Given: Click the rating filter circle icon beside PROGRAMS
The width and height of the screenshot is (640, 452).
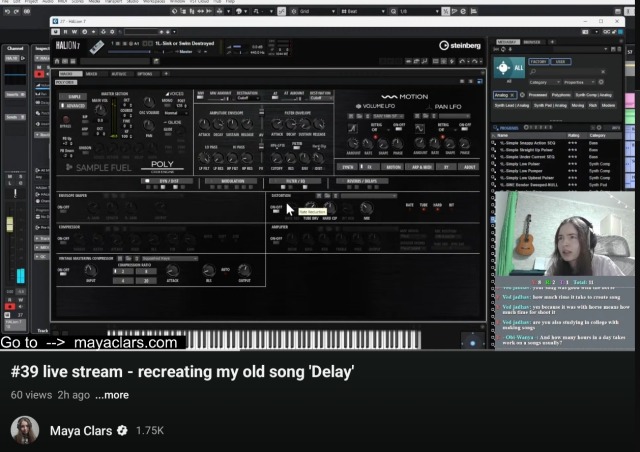Looking at the screenshot, I should pyautogui.click(x=526, y=127).
